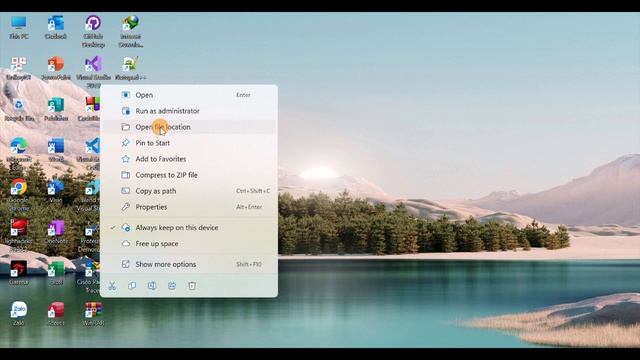Click the Cut scissors icon in context menu
640x360 pixels.
[x=112, y=286]
